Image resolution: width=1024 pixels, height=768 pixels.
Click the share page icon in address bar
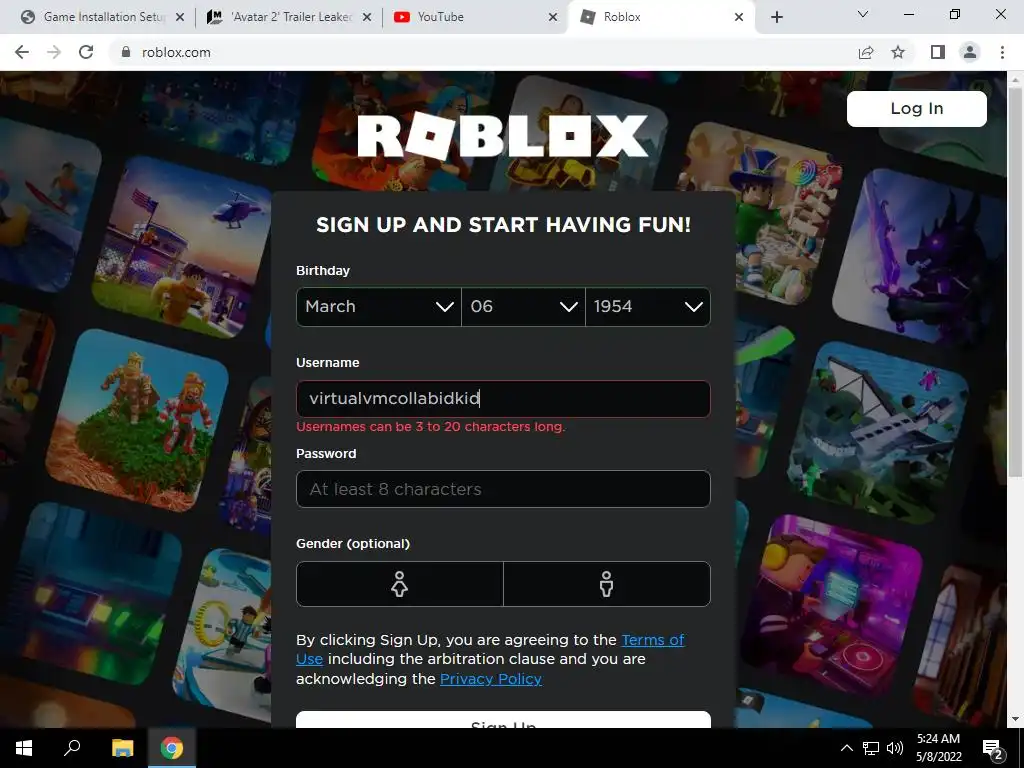pos(866,52)
